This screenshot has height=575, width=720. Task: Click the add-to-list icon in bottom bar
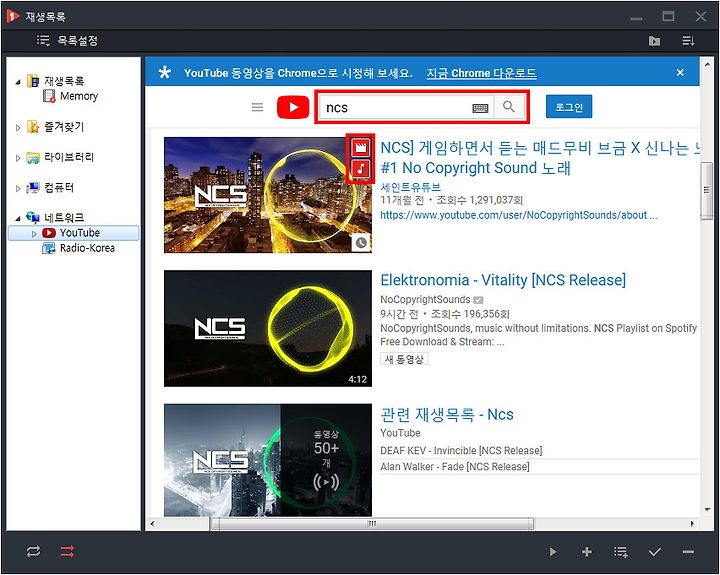(x=621, y=552)
